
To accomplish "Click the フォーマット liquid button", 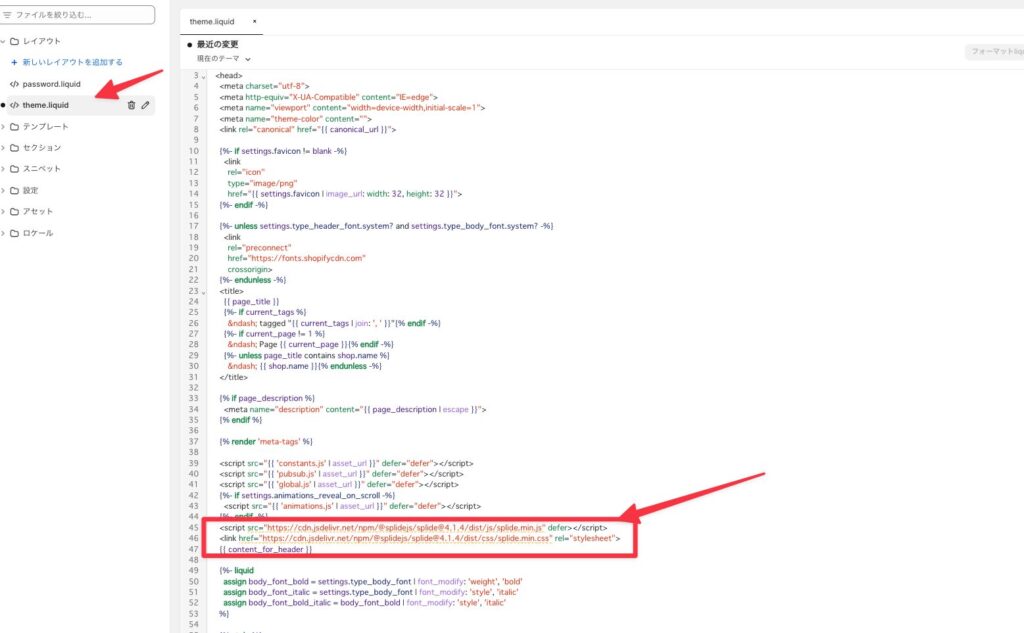I will pos(995,52).
